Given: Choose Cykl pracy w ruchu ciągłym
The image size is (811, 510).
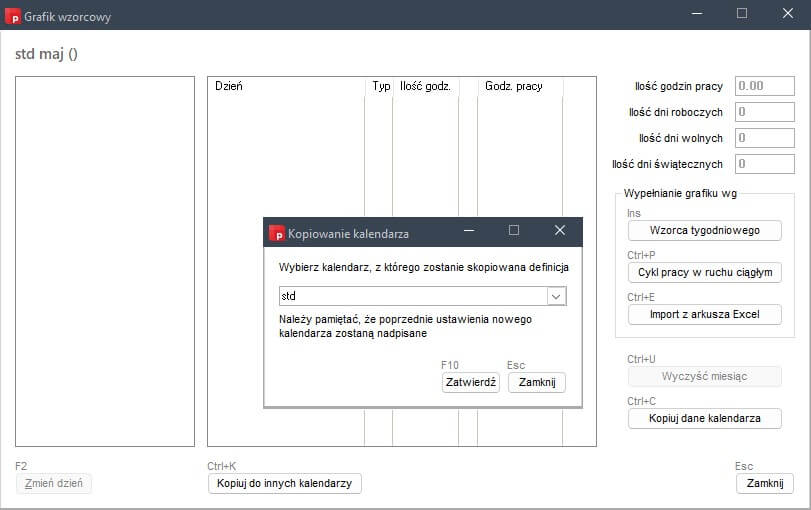Looking at the screenshot, I should [704, 272].
